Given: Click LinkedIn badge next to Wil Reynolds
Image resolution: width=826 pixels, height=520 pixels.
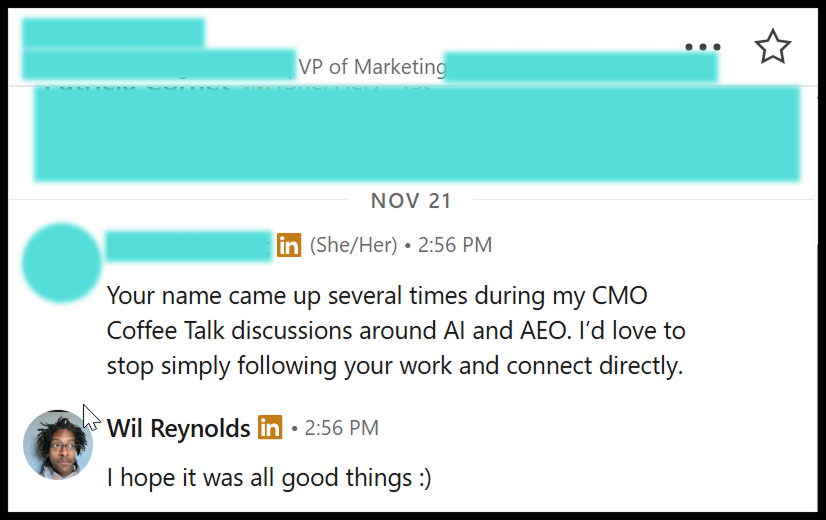Looking at the screenshot, I should coord(270,428).
